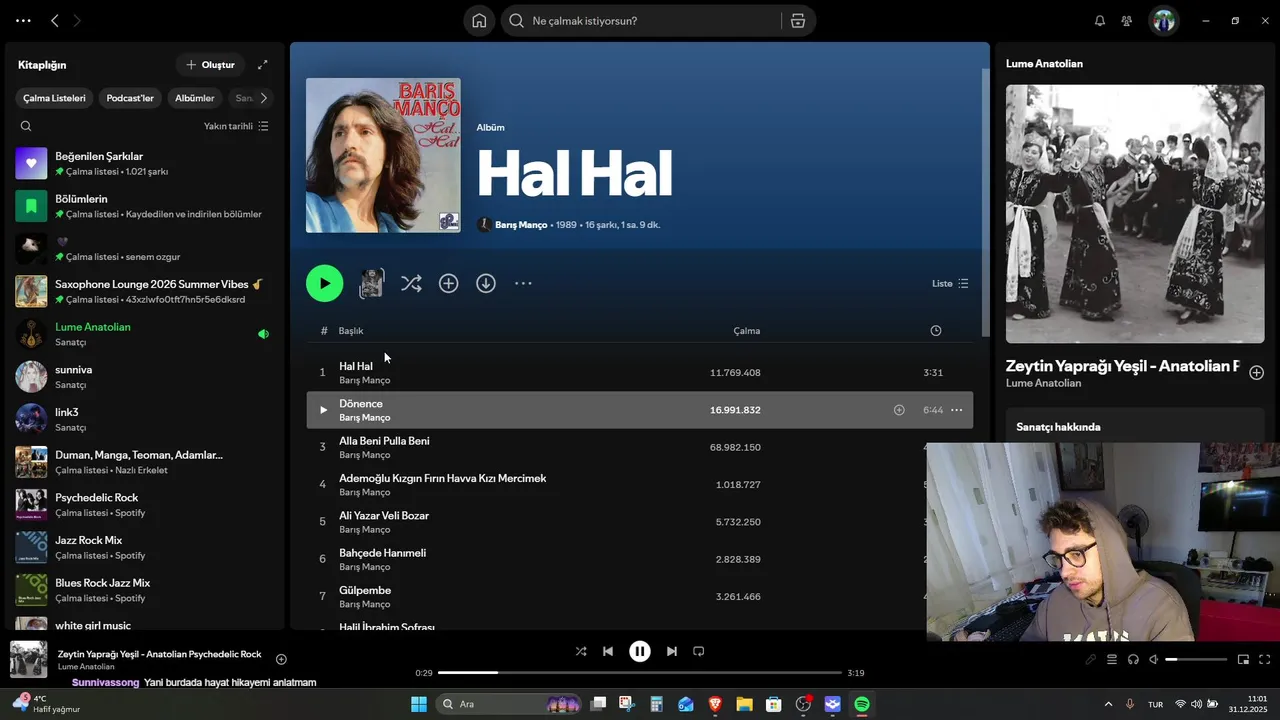Open Lume Anatolian artist in library
The width and height of the screenshot is (1280, 720).
point(145,334)
